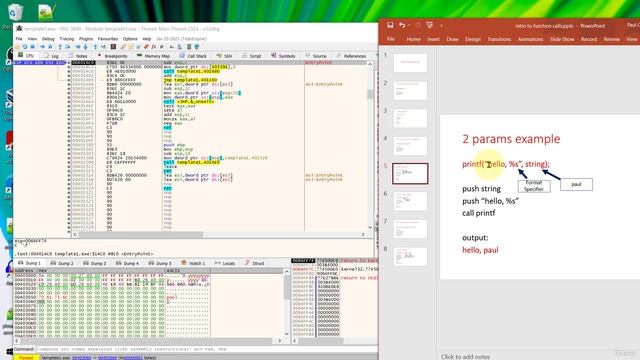Open the Recycle Bin desktop icon

14,12
